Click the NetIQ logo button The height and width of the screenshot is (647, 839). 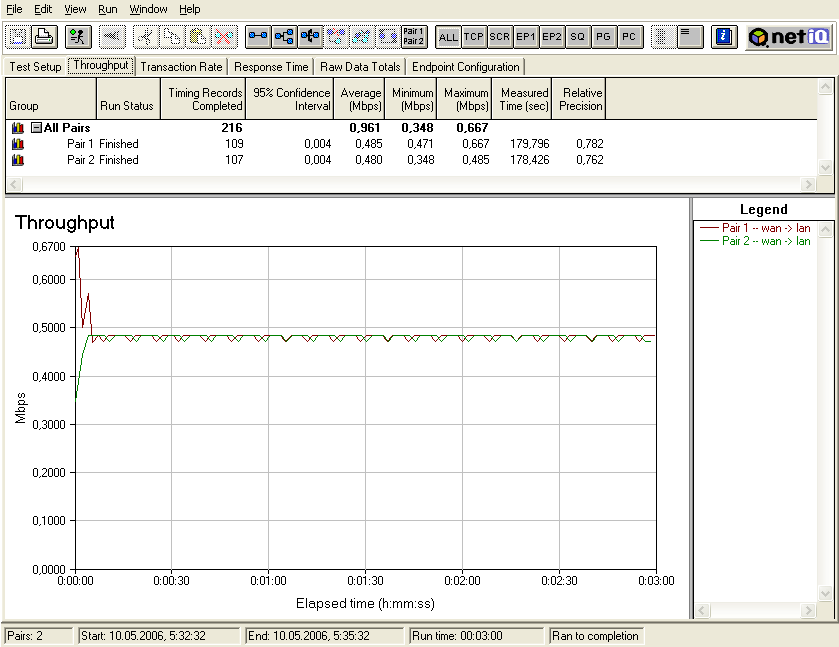pyautogui.click(x=788, y=37)
